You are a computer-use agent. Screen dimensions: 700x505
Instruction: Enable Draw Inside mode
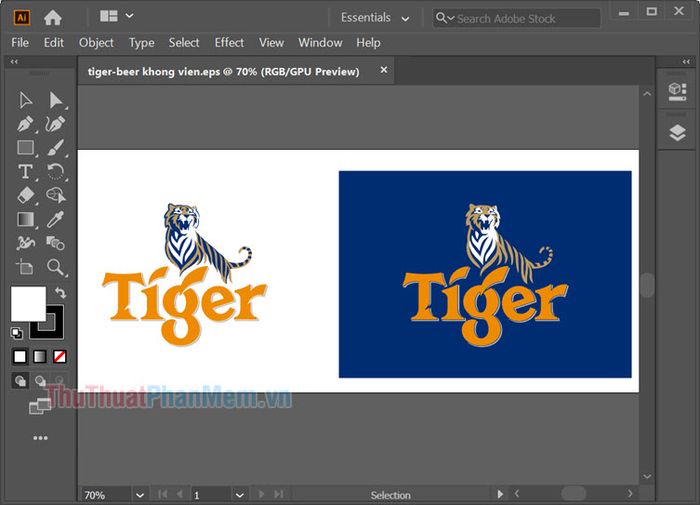[60, 381]
